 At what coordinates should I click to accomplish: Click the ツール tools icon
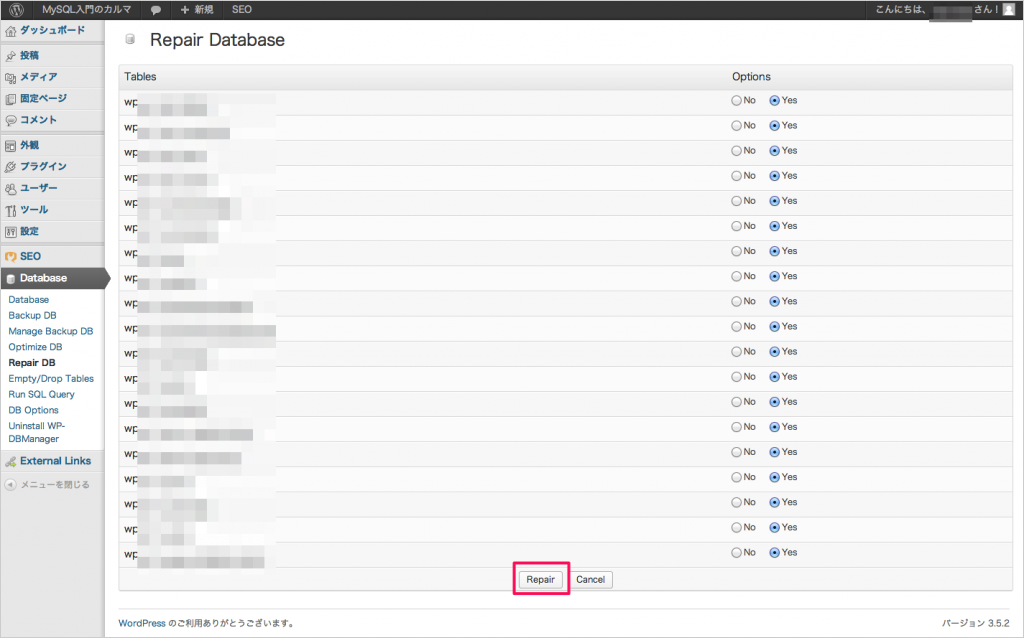(10, 210)
